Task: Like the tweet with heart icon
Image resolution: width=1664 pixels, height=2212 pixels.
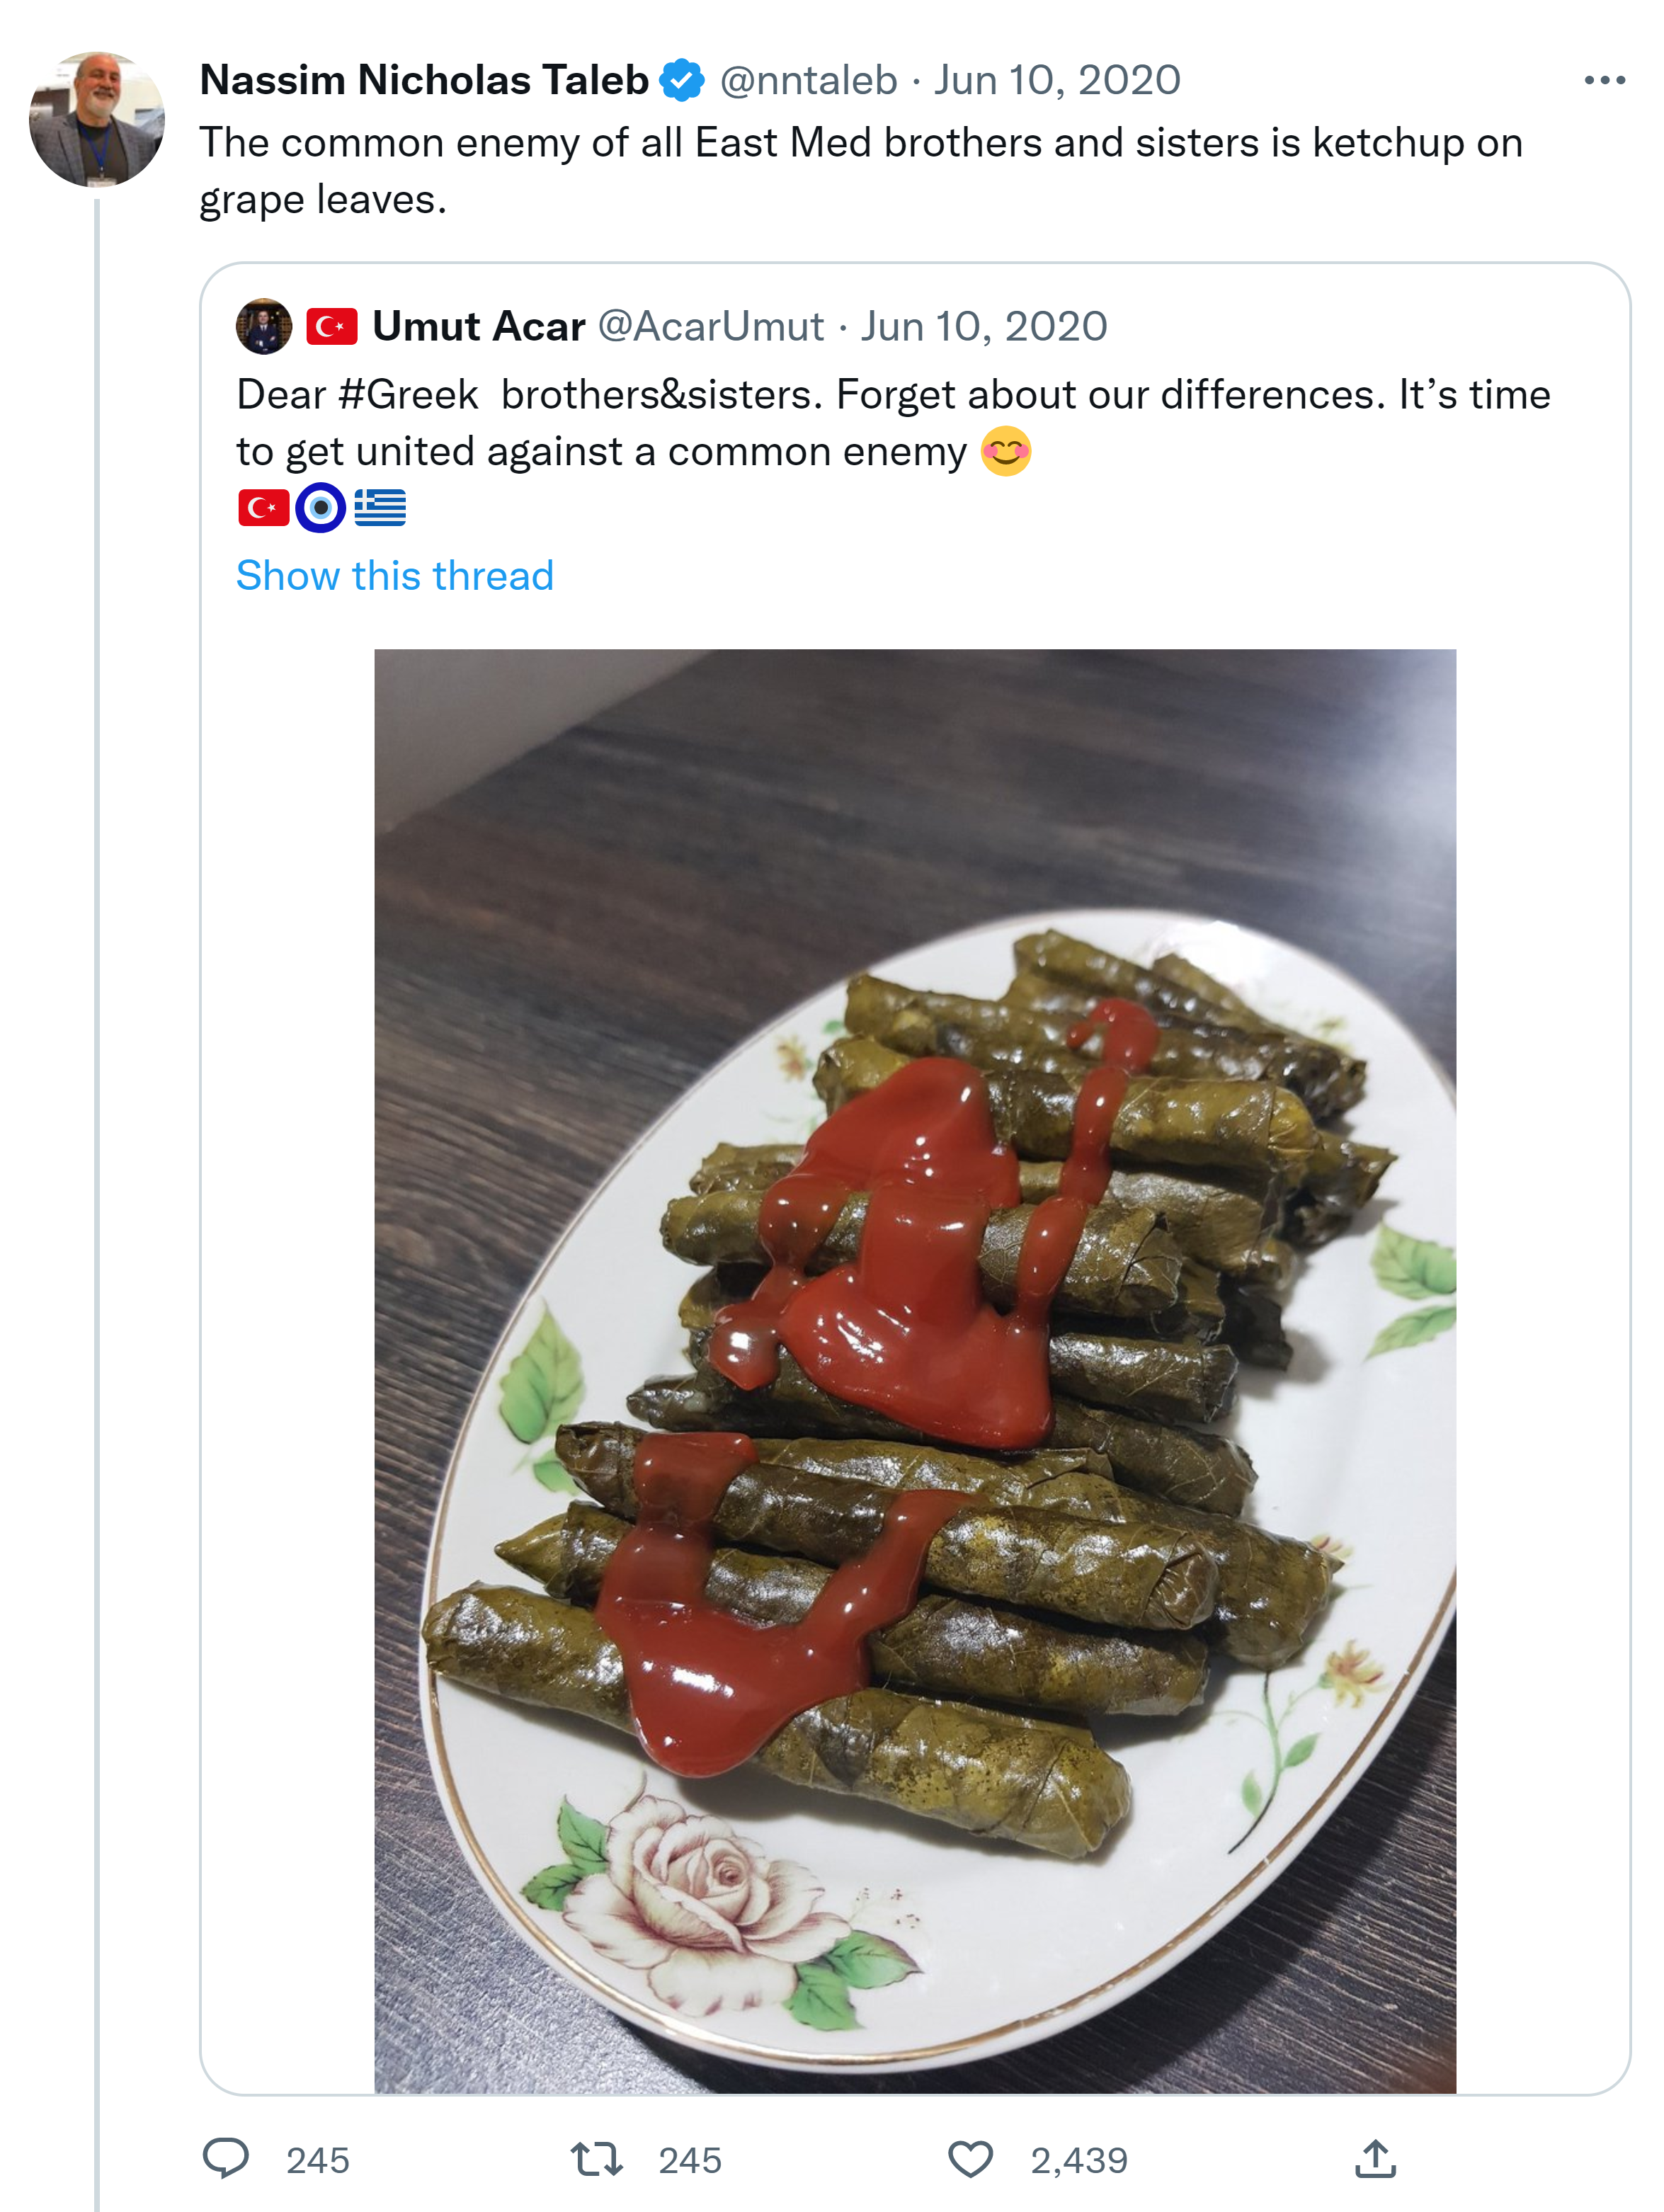Action: pyautogui.click(x=970, y=2159)
